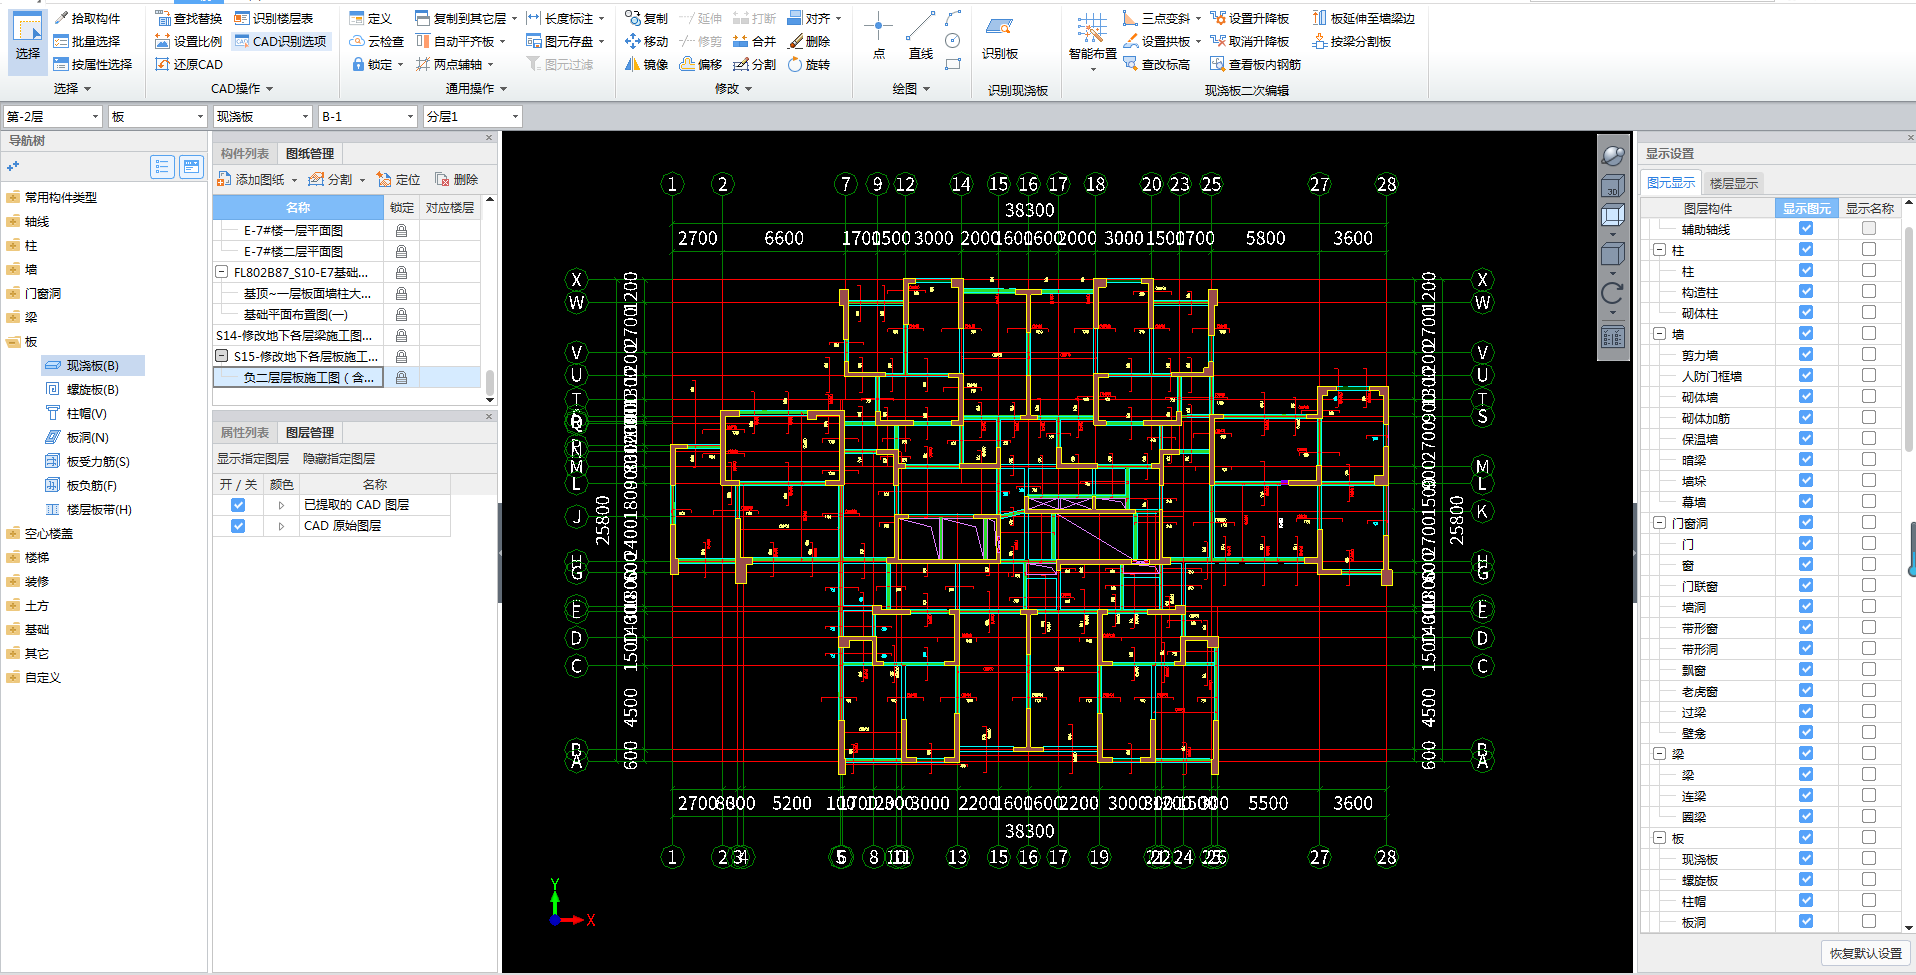Click 添加图纸 button
Viewport: 1916px width, 975px height.
point(257,179)
